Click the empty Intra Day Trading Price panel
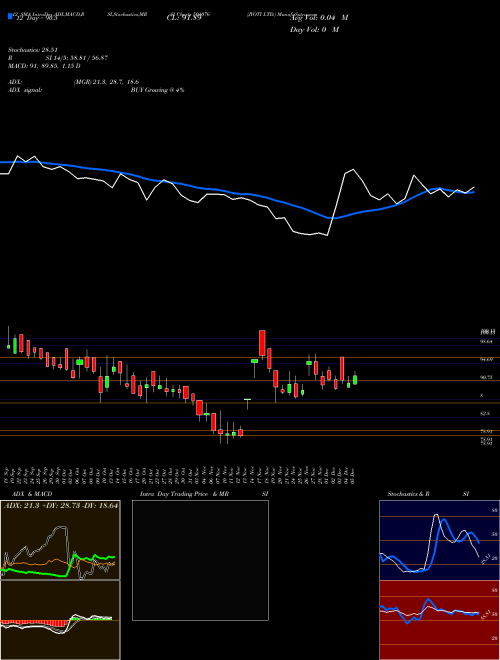Image resolution: width=500 pixels, height=660 pixels. [200, 560]
